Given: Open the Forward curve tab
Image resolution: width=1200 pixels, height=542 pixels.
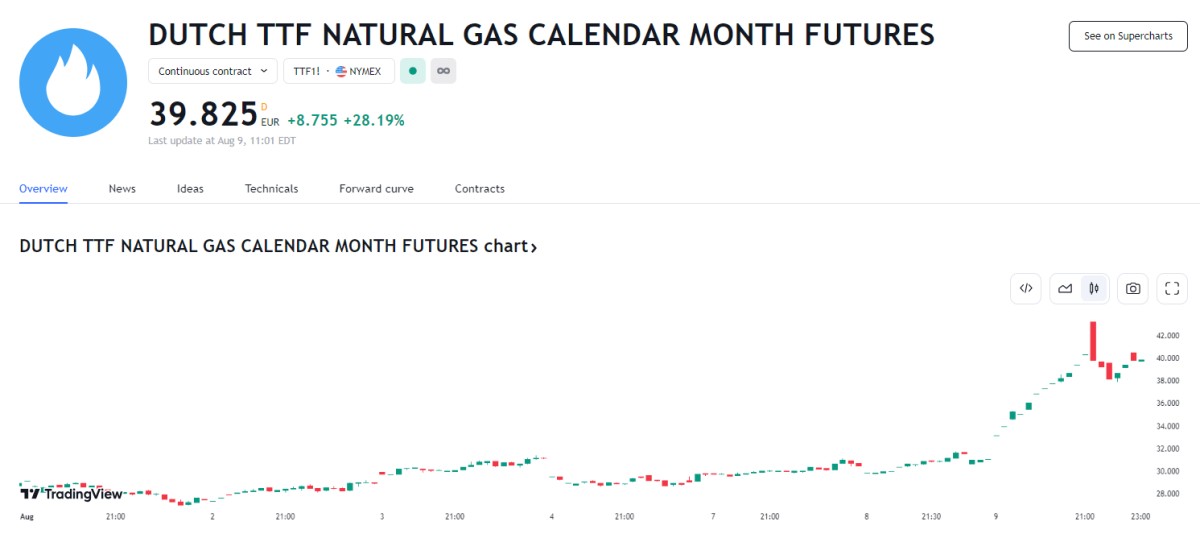Looking at the screenshot, I should pos(376,188).
